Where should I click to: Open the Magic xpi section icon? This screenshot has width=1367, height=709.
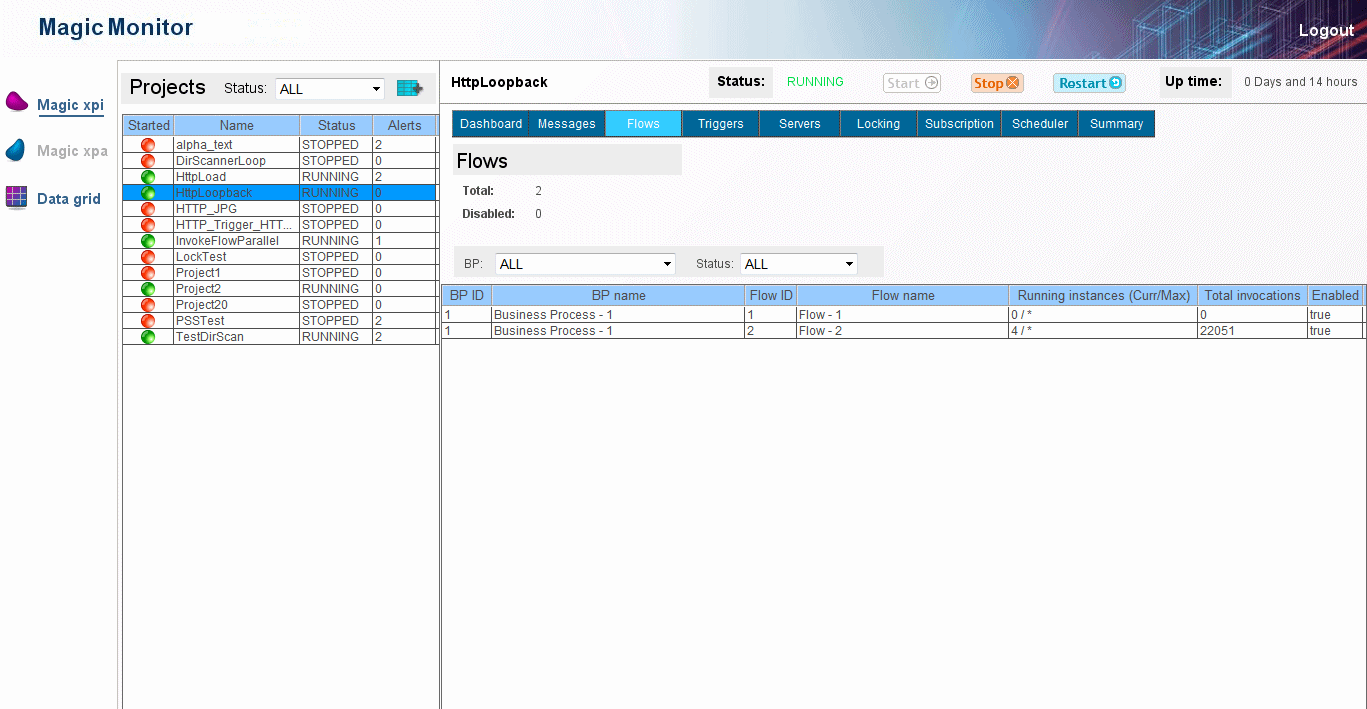pyautogui.click(x=16, y=101)
